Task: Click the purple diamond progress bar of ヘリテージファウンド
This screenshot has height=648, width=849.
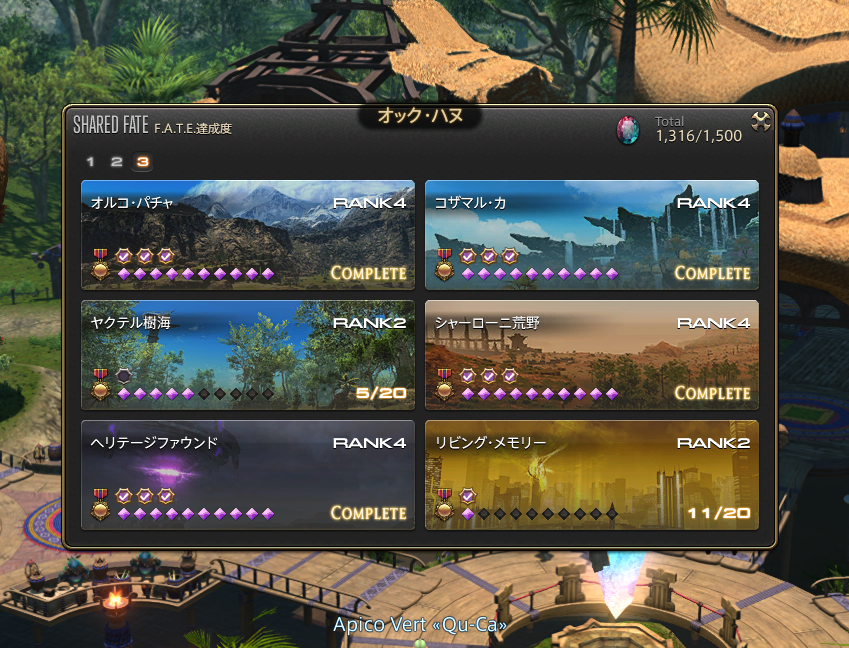Action: pos(195,514)
